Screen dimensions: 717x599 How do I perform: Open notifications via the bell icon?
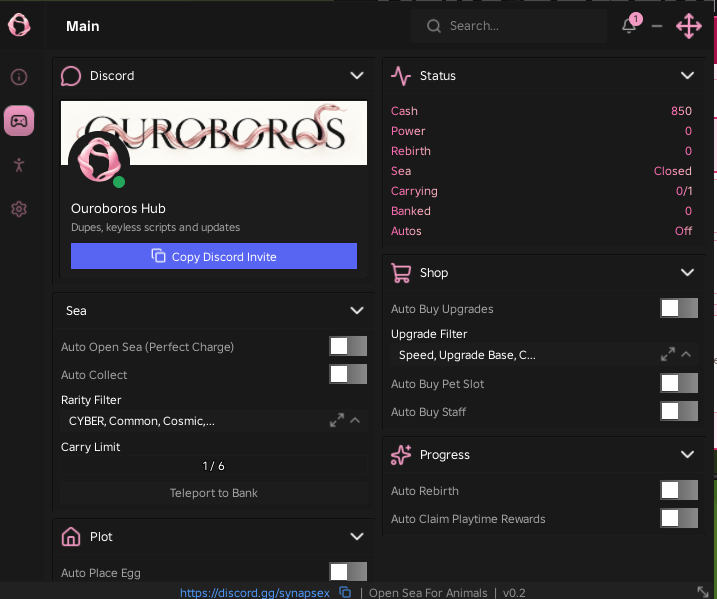tap(630, 26)
